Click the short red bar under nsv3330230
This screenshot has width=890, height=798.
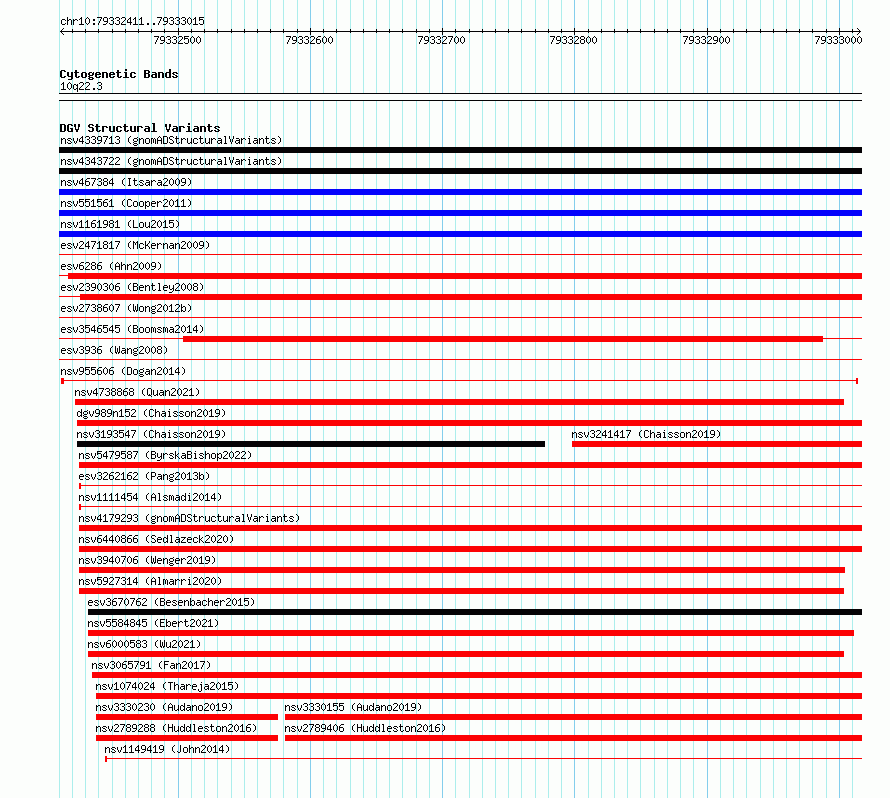click(x=187, y=717)
